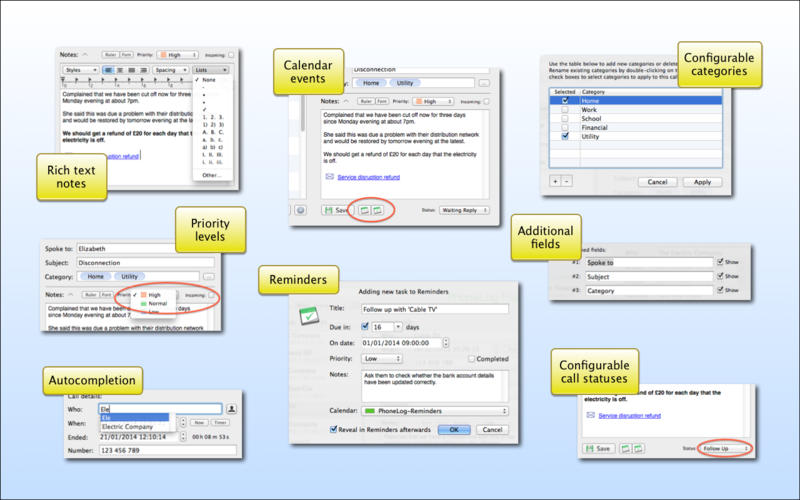The height and width of the screenshot is (500, 800).
Task: Click Number field 123 456 789
Action: click(x=168, y=450)
